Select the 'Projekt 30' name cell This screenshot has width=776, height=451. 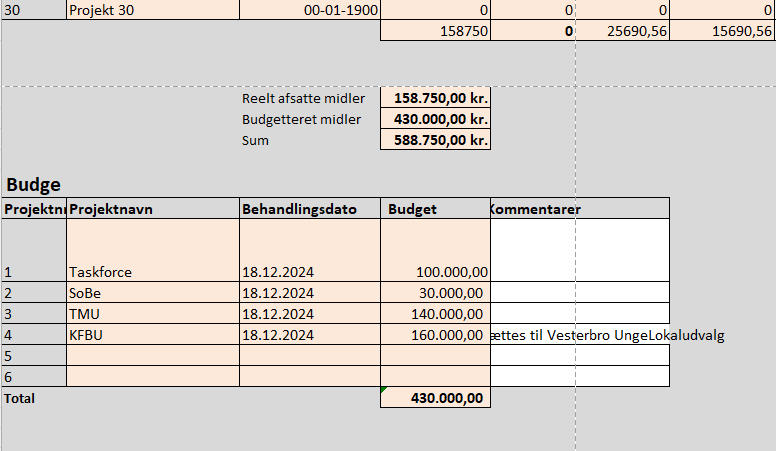click(153, 10)
